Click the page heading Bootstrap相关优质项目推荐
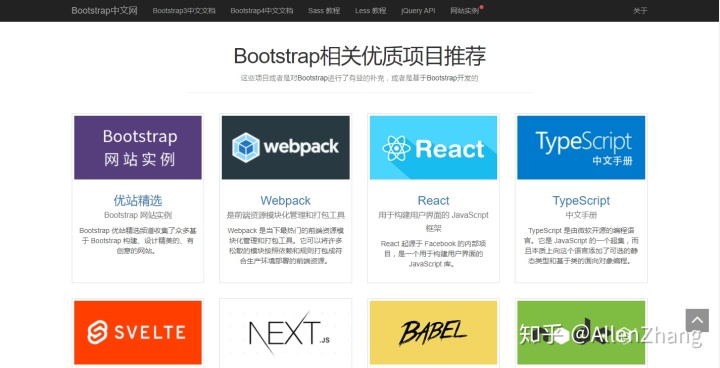The width and height of the screenshot is (720, 368). [360, 57]
